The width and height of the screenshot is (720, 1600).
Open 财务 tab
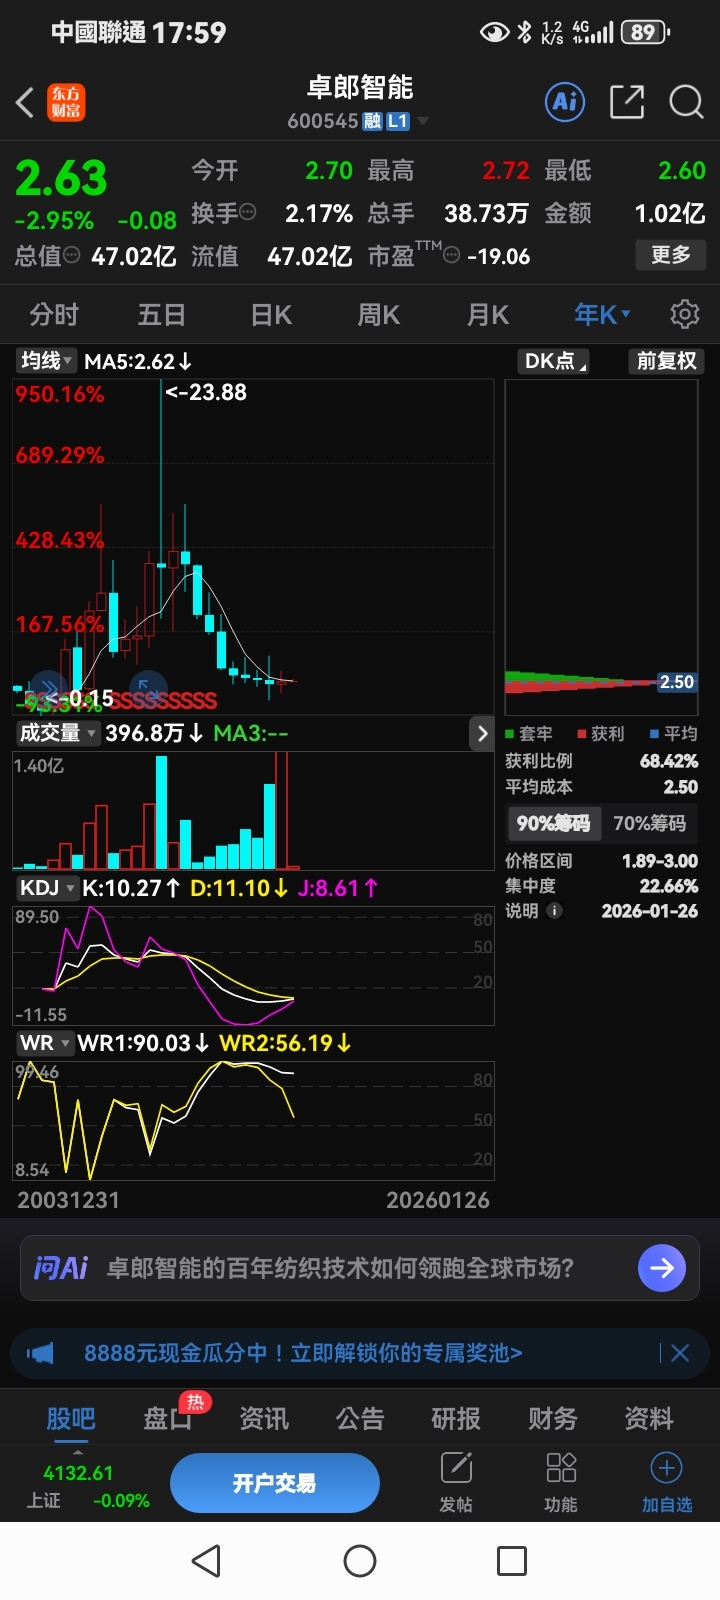click(553, 1418)
